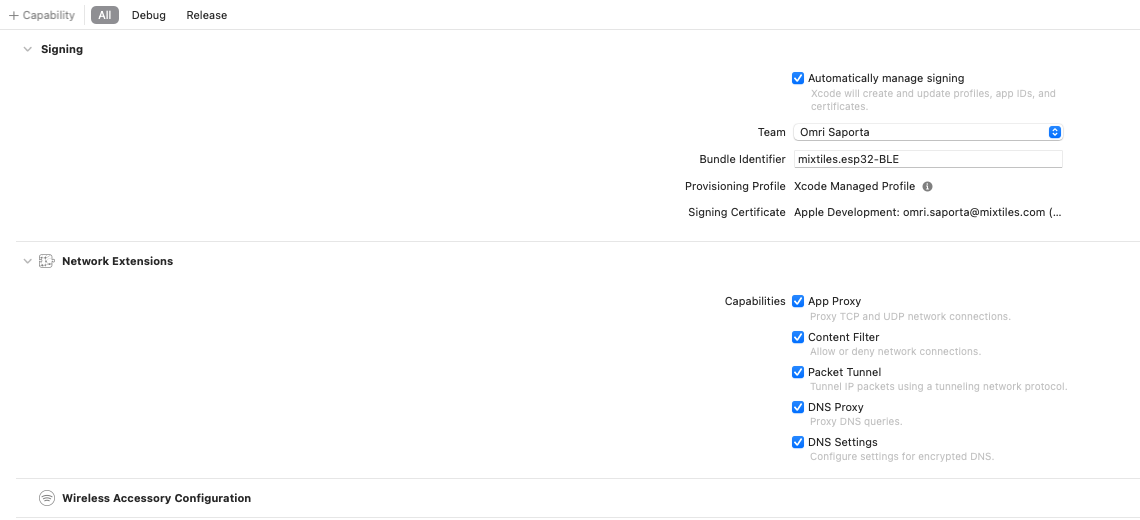Switch to the Debug tab

click(x=149, y=15)
